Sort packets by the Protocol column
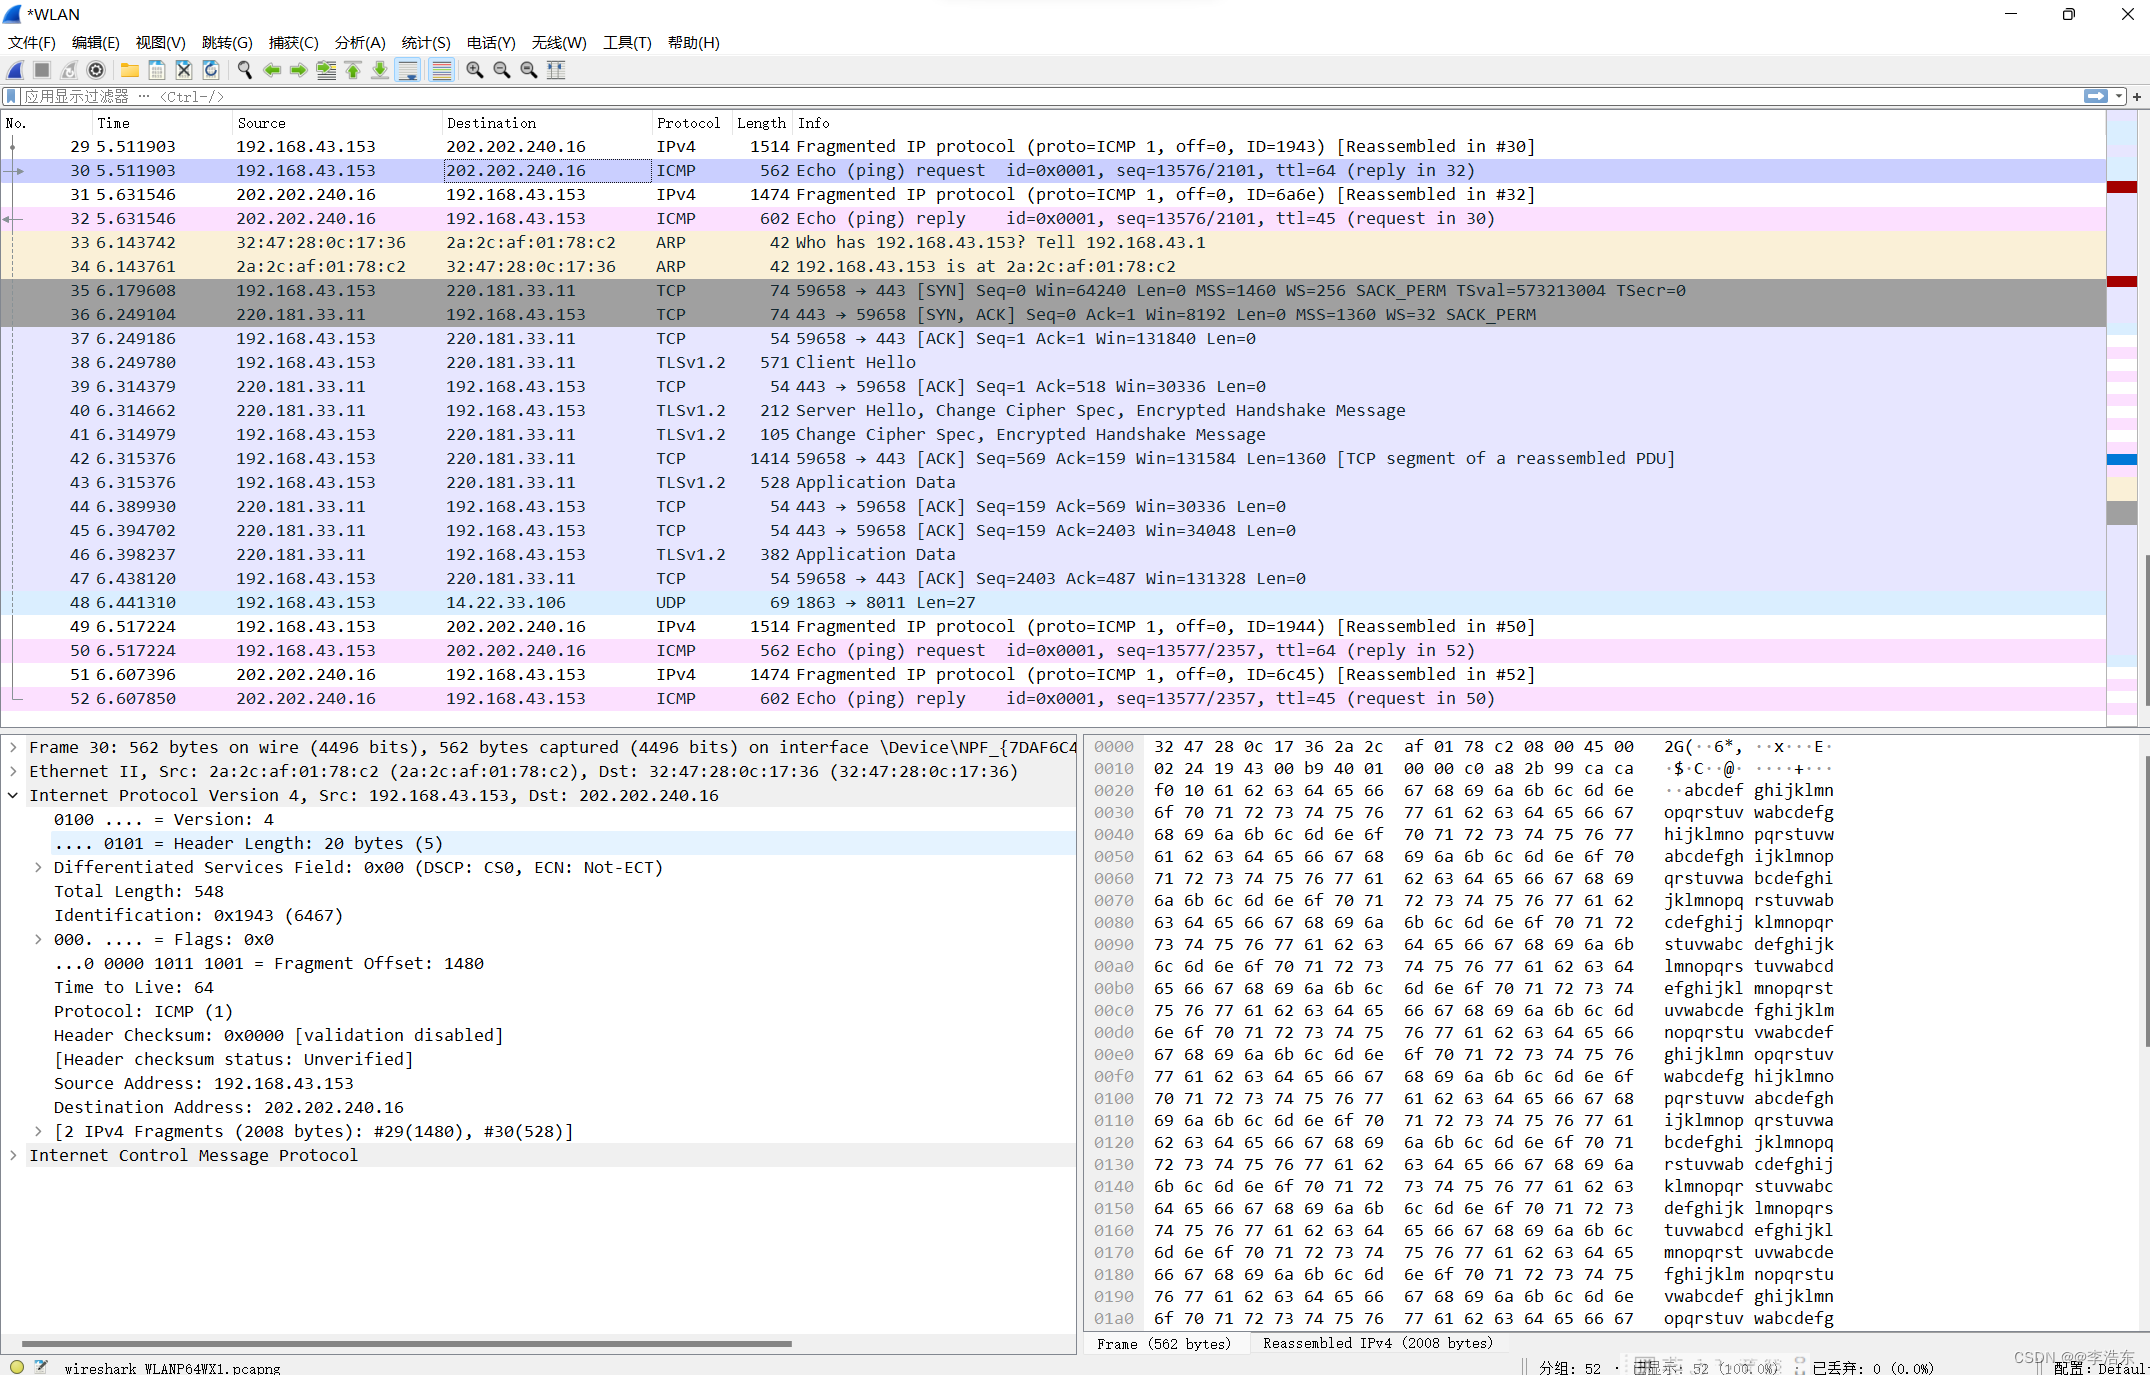Screen dimensions: 2150x1375 tap(691, 123)
